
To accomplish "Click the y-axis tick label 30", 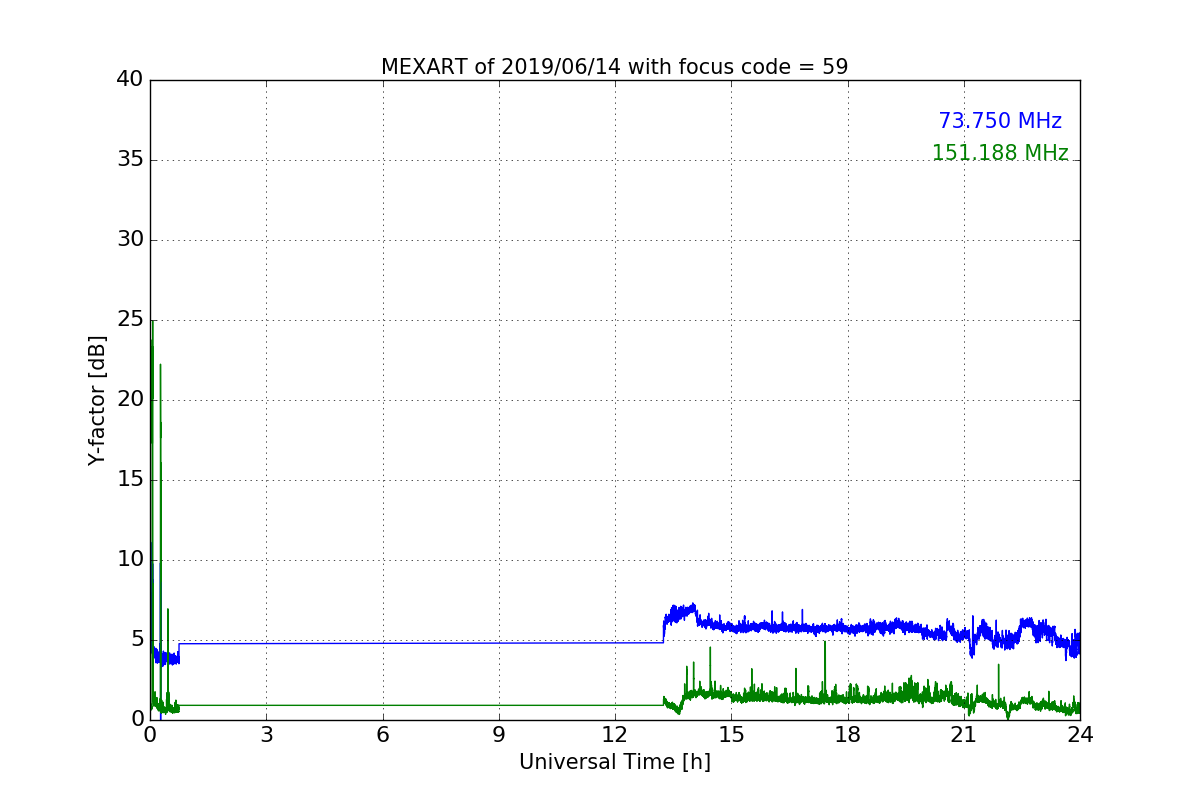I will [130, 240].
